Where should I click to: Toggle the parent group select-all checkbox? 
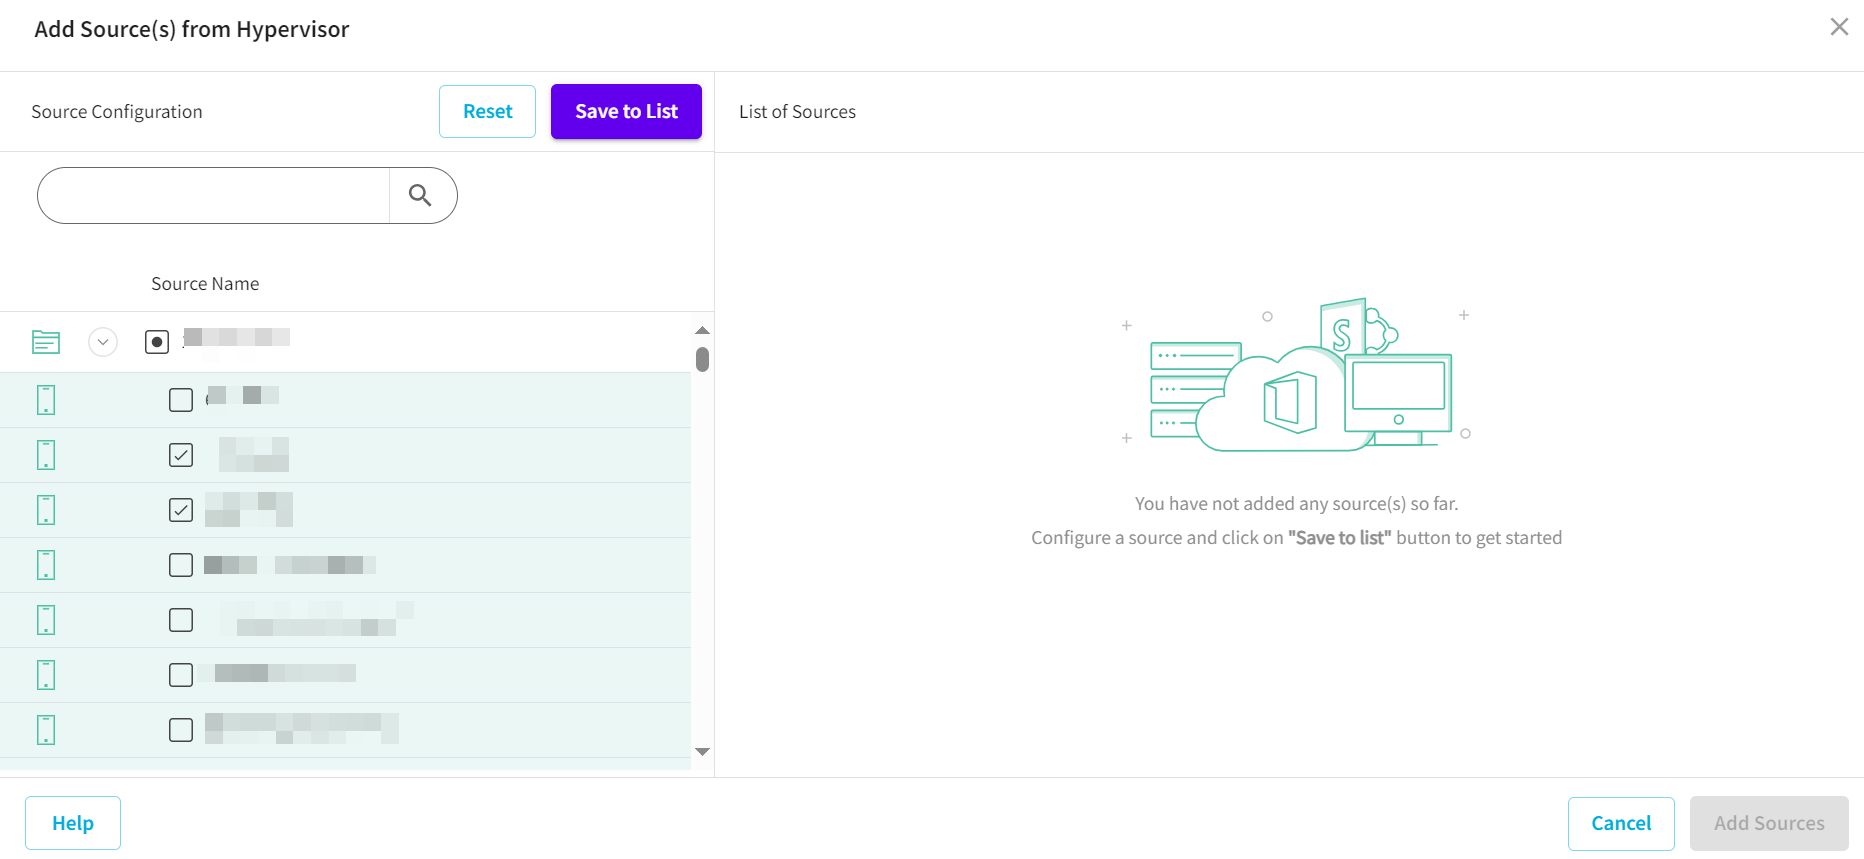pos(157,342)
